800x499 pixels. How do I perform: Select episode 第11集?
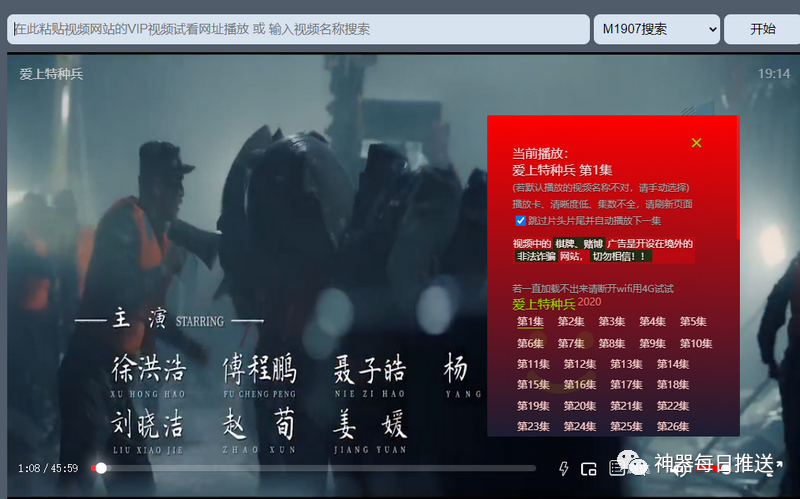(x=533, y=364)
